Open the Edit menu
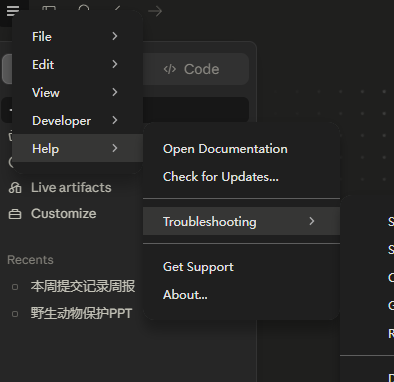This screenshot has width=394, height=382. [x=78, y=64]
